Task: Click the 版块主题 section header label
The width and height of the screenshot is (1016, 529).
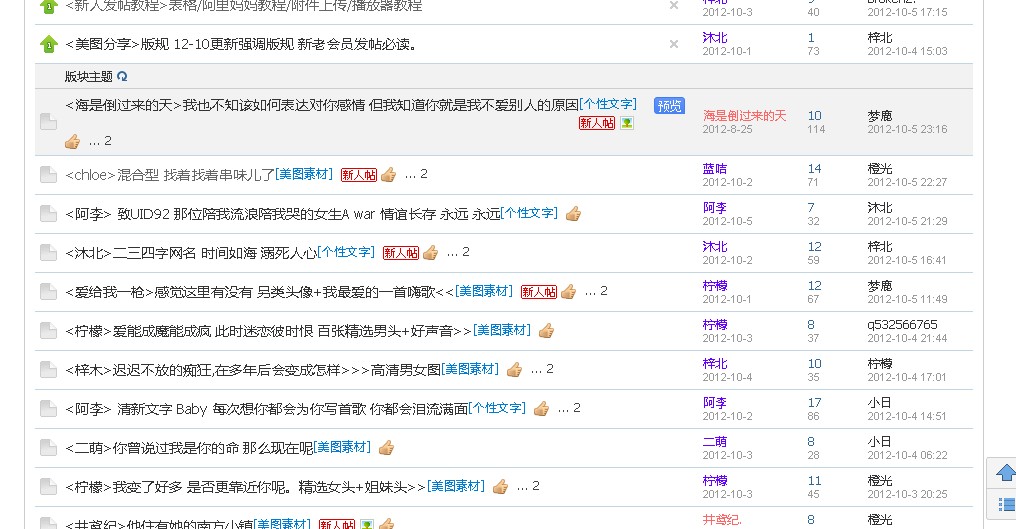Action: pos(89,76)
